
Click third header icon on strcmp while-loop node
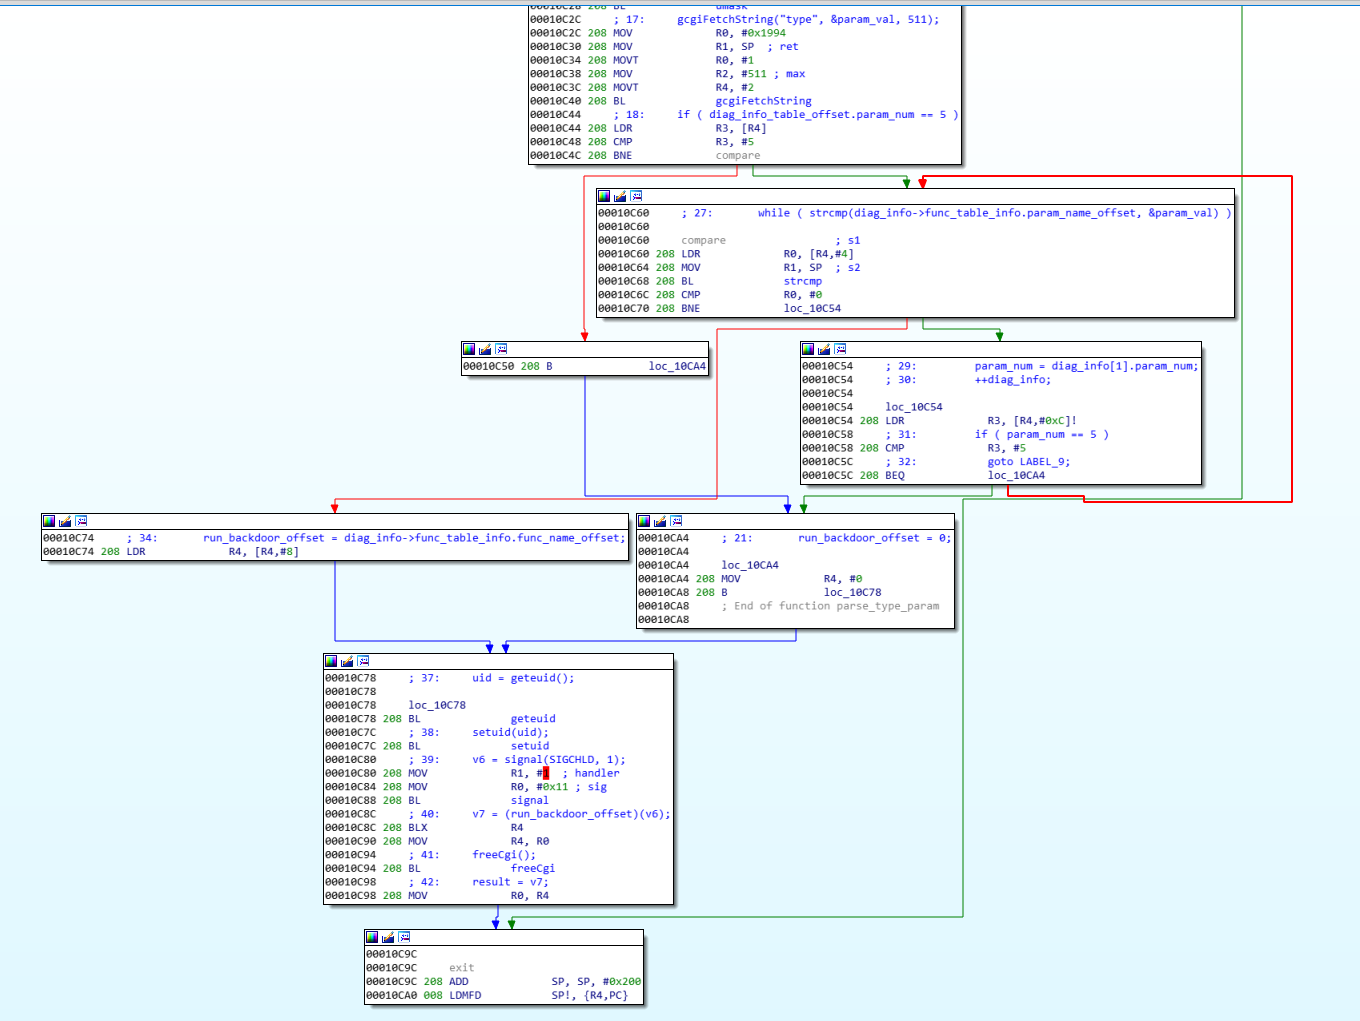636,196
